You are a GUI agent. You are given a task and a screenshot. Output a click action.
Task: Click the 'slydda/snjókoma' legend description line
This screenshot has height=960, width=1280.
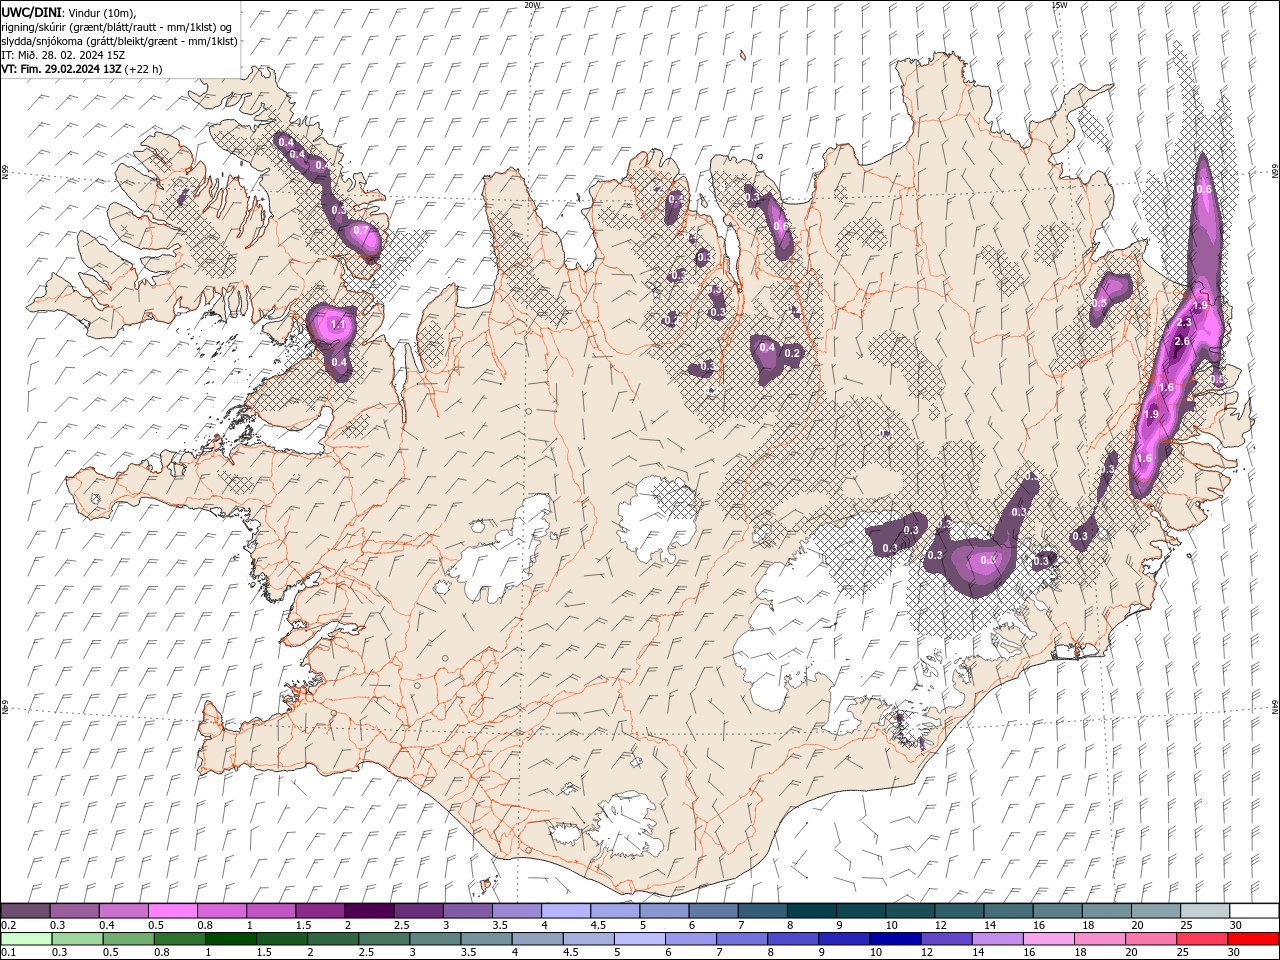119,40
